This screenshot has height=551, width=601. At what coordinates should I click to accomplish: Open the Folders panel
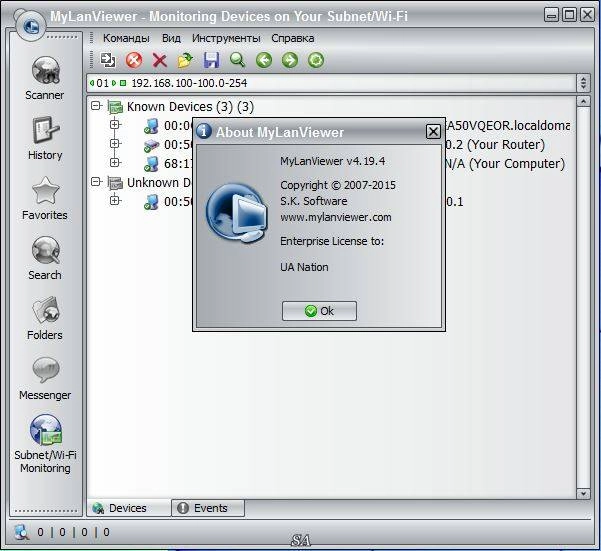click(x=45, y=318)
